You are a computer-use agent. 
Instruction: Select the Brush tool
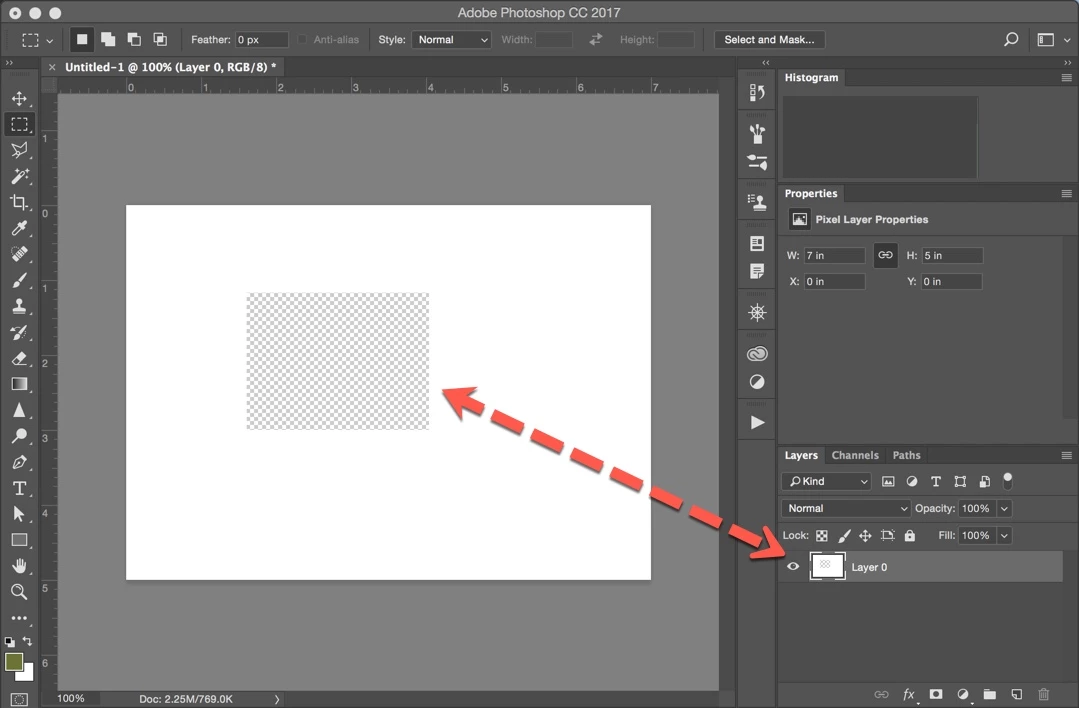19,280
